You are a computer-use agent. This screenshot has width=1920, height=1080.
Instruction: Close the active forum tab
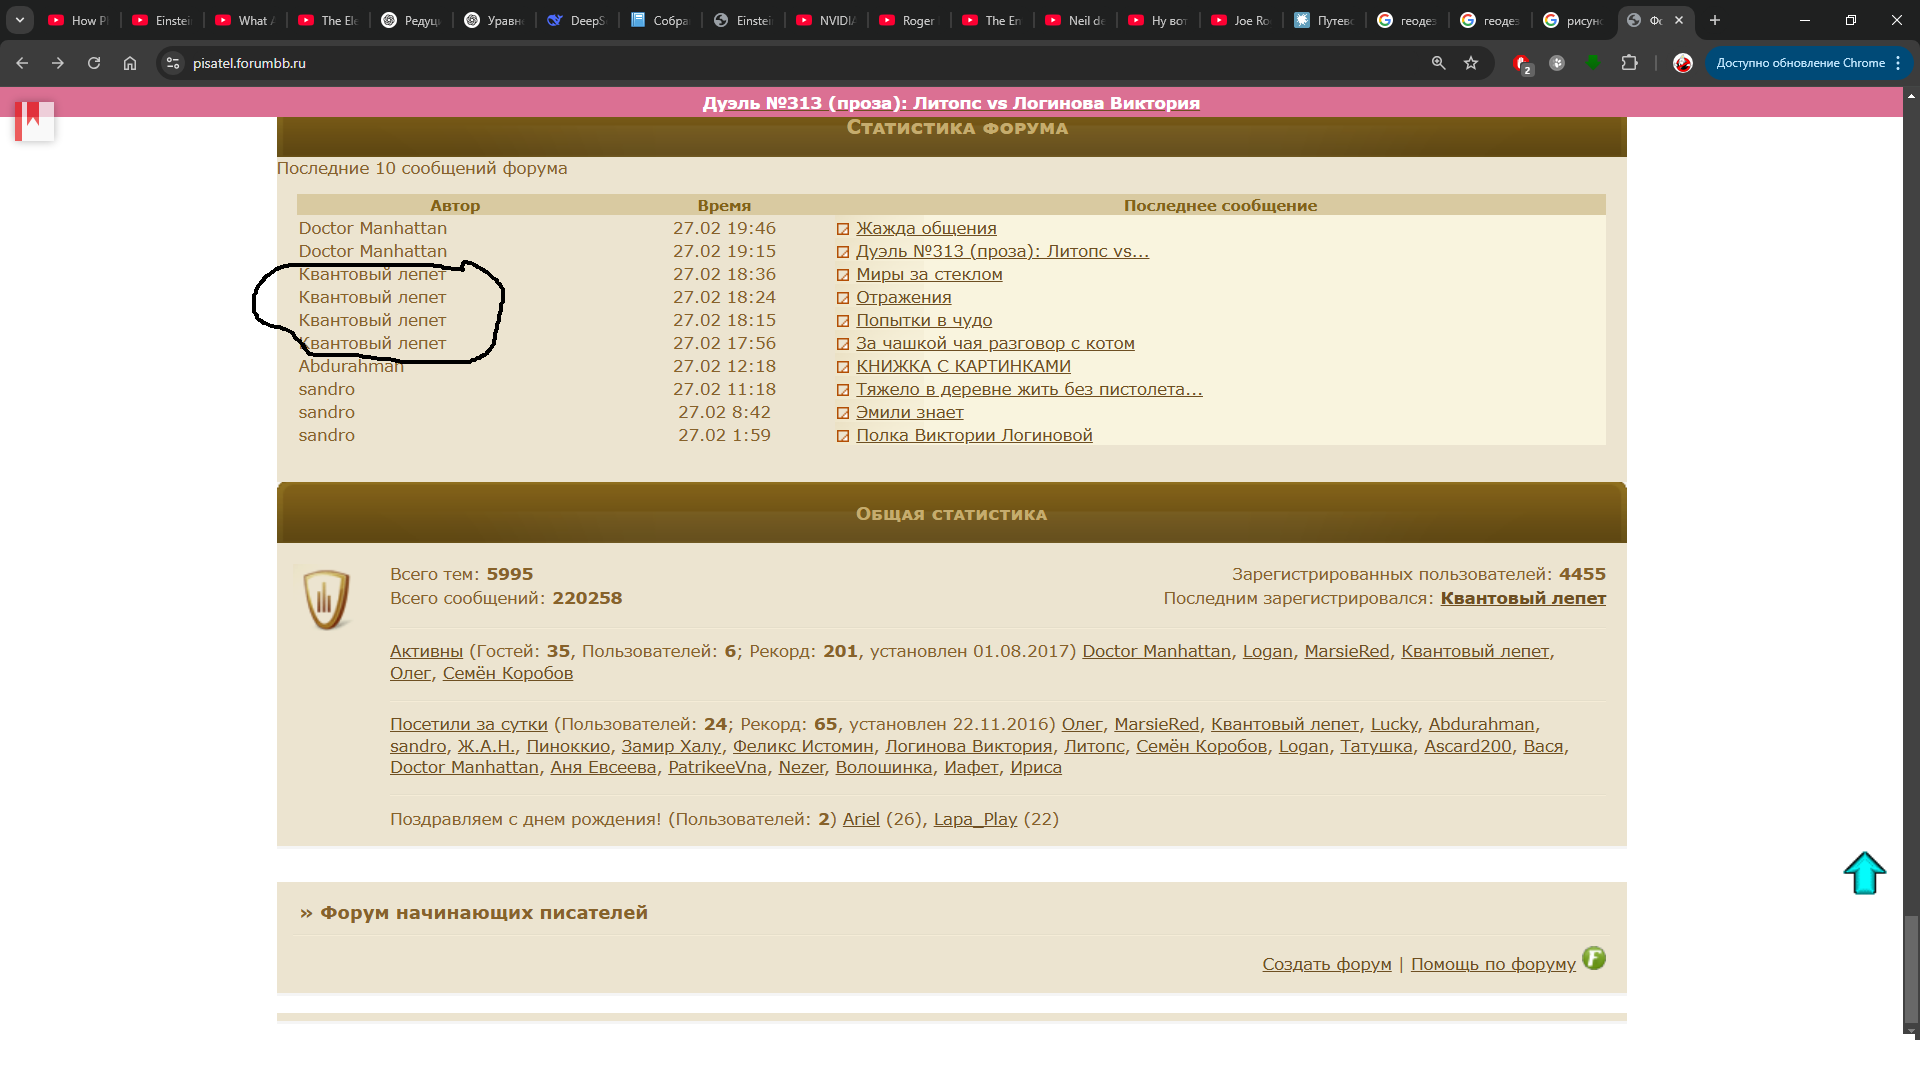point(1679,20)
